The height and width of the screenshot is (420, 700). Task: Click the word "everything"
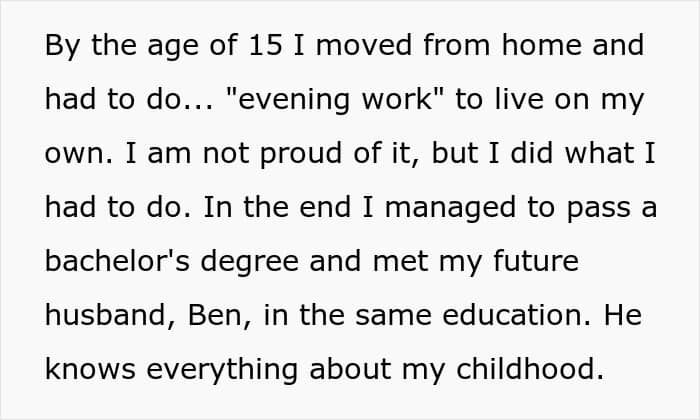pyautogui.click(x=222, y=370)
